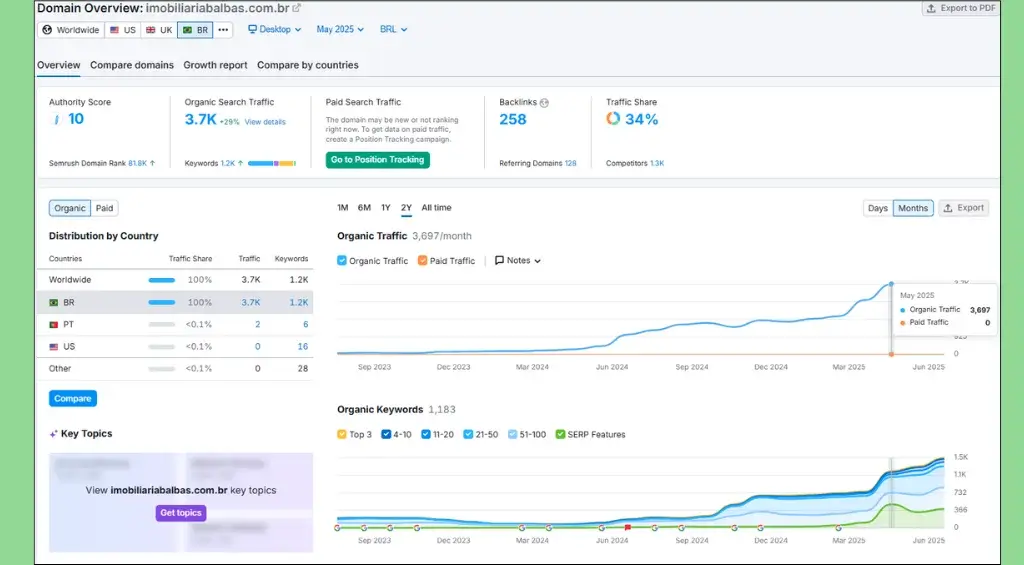The height and width of the screenshot is (565, 1024).
Task: Click the Brazil flag in country table
Action: (x=54, y=302)
